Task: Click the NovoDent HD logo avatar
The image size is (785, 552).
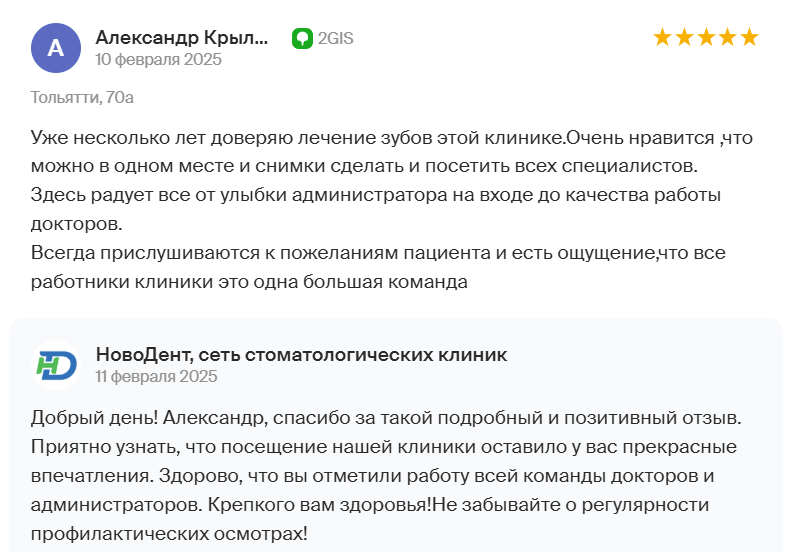Action: coord(56,365)
